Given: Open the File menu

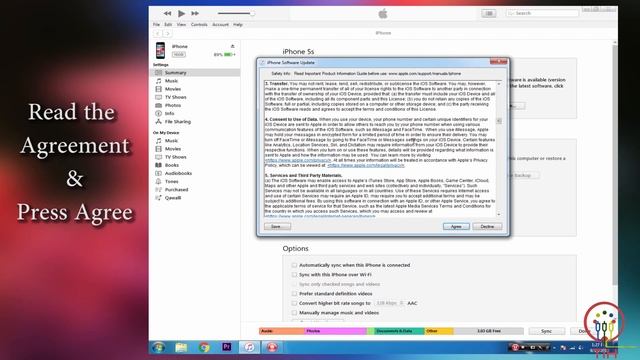Looking at the screenshot, I should (156, 25).
